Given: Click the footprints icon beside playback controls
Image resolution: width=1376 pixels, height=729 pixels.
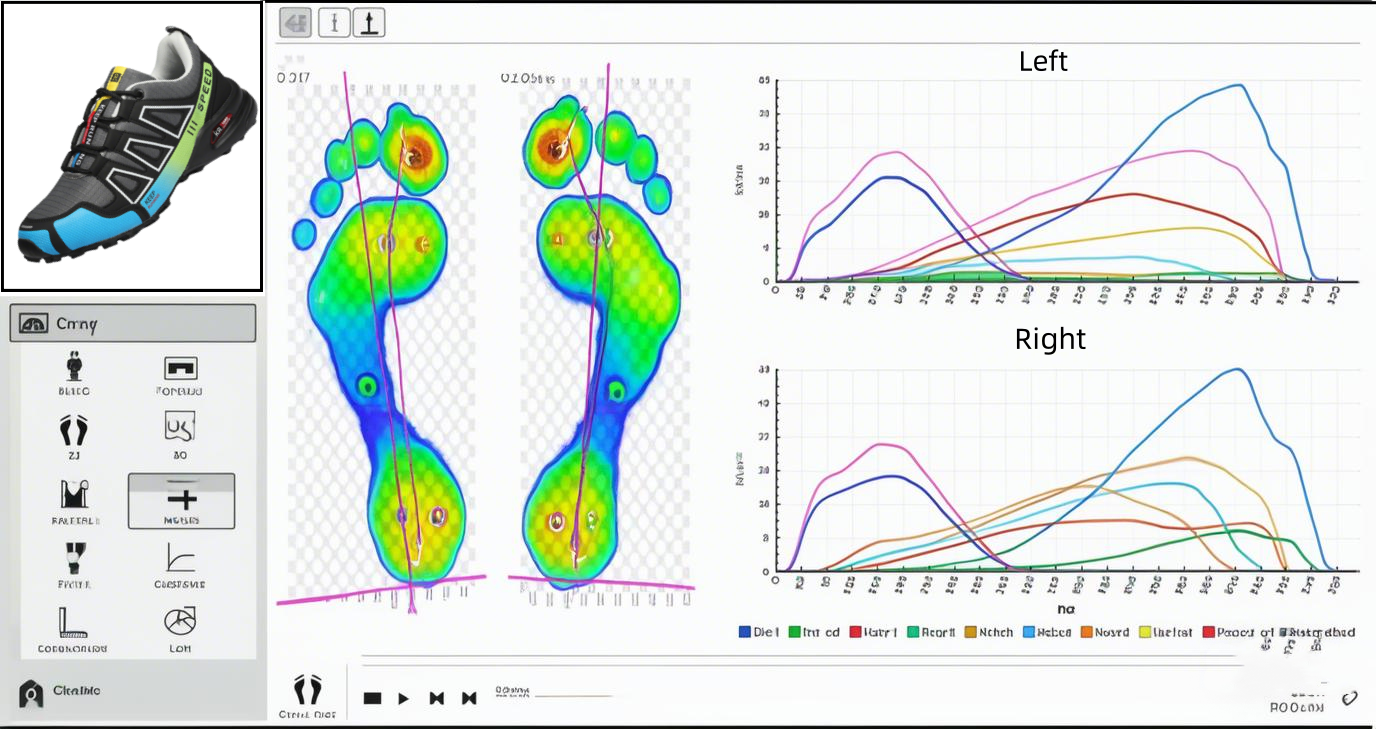Looking at the screenshot, I should 308,689.
